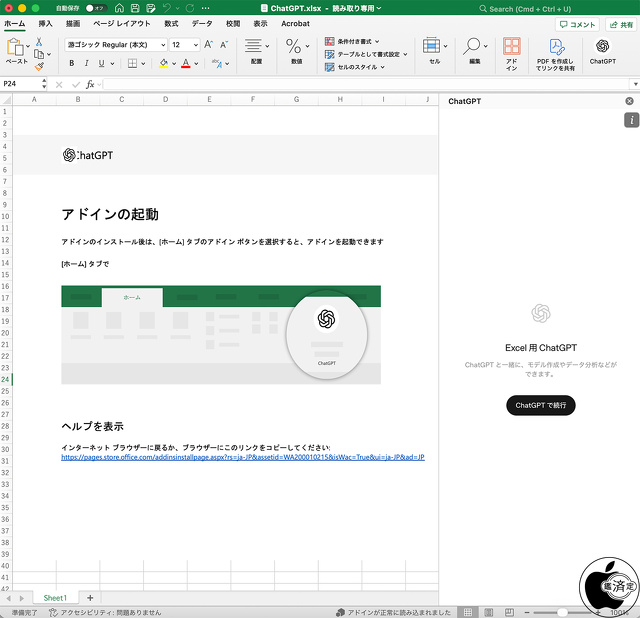Insert function with fx icon
The width and height of the screenshot is (640, 618).
(90, 84)
